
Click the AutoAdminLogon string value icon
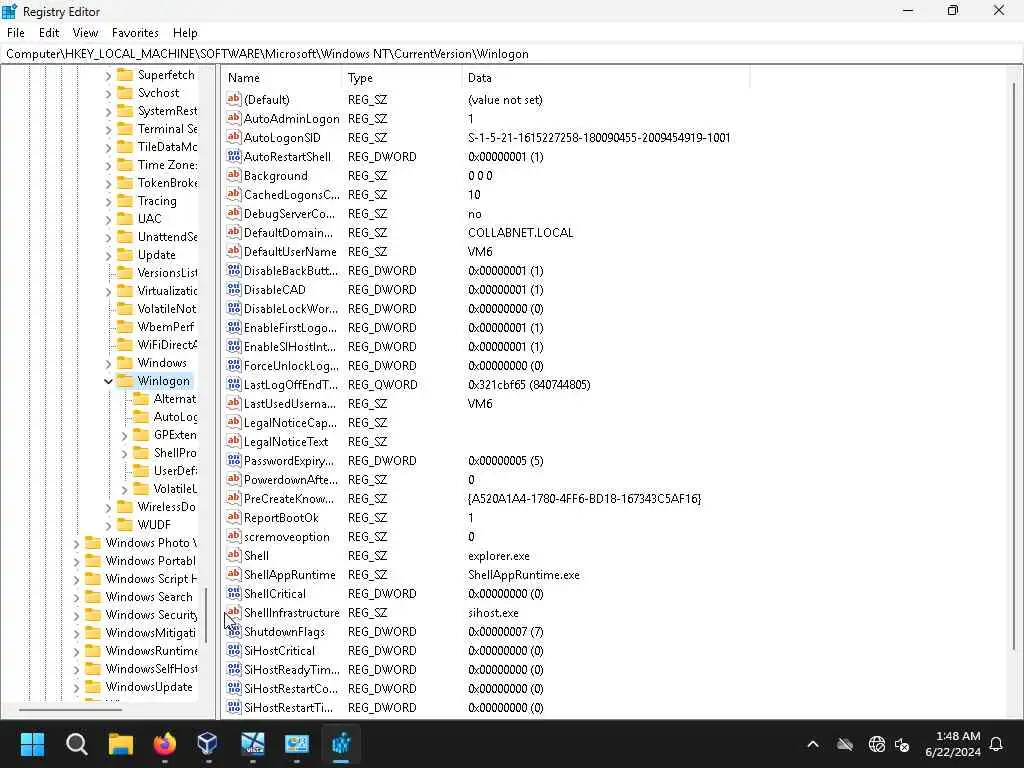(234, 118)
